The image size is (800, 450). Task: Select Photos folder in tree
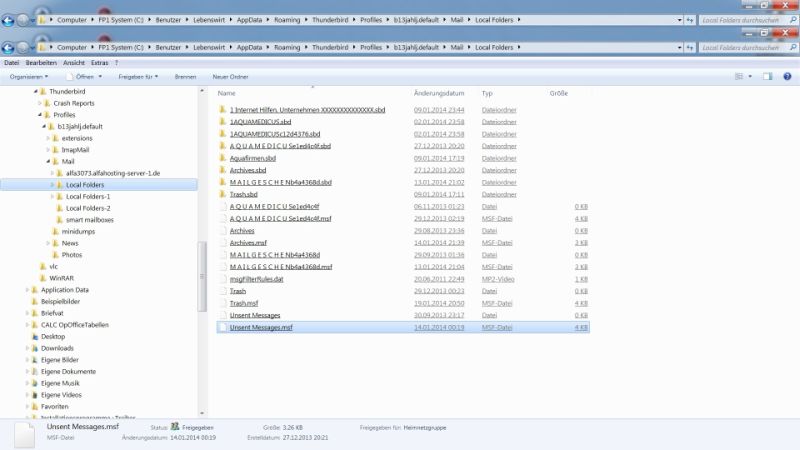pos(71,255)
